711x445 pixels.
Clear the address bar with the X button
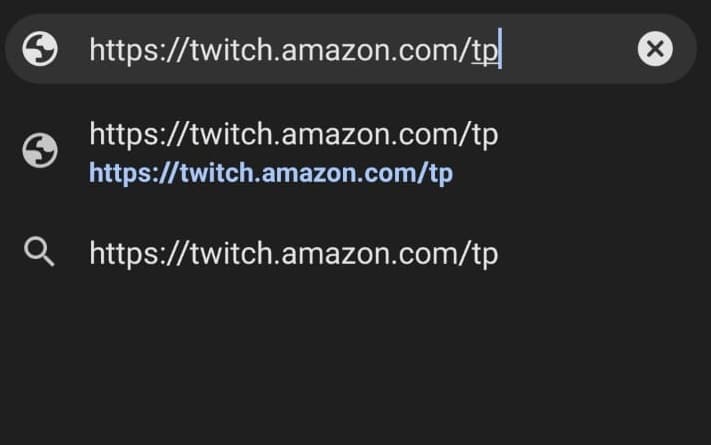pyautogui.click(x=655, y=49)
